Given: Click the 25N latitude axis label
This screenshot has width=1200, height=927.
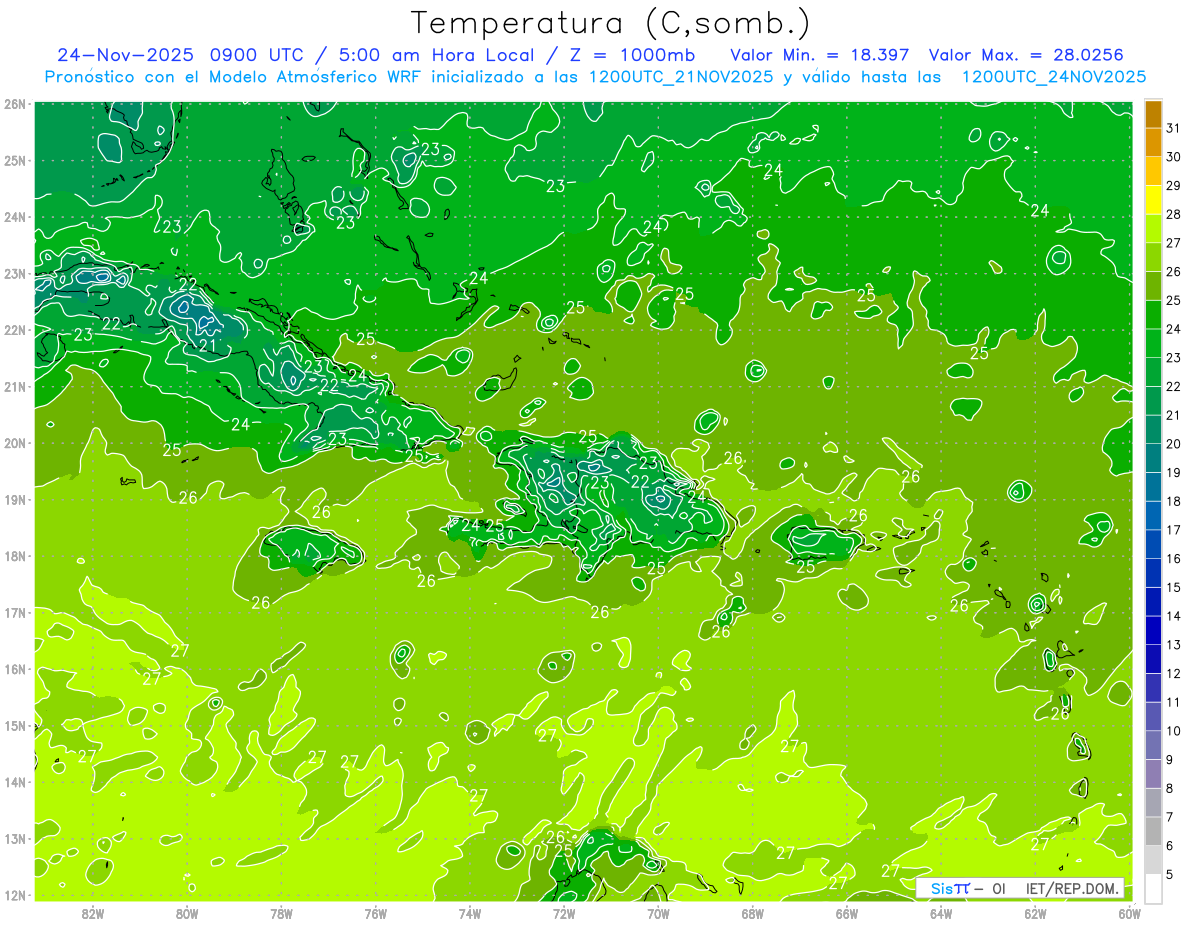Looking at the screenshot, I should click(15, 160).
